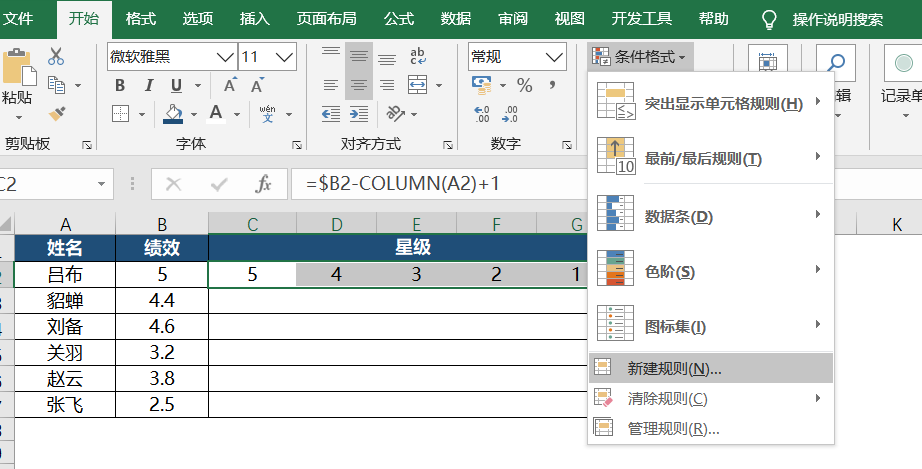Viewport: 922px width, 469px height.
Task: Switch to the 页面布局 tab
Action: (326, 18)
